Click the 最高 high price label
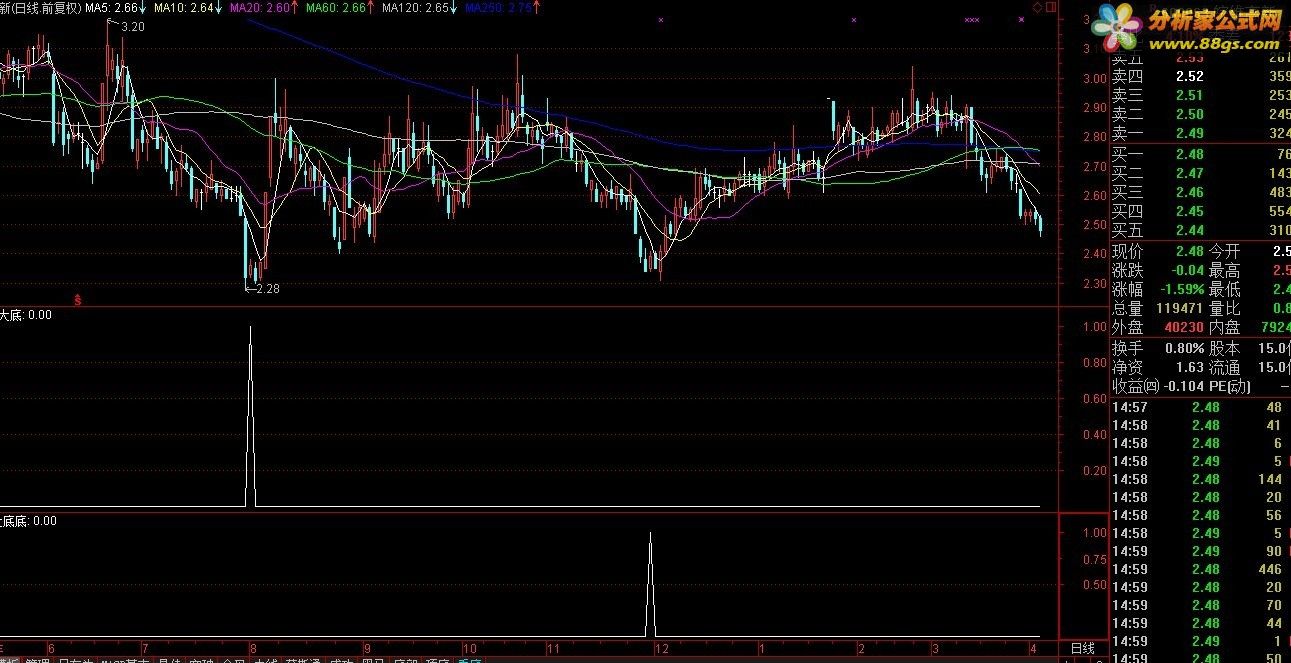The image size is (1291, 663). point(1224,271)
